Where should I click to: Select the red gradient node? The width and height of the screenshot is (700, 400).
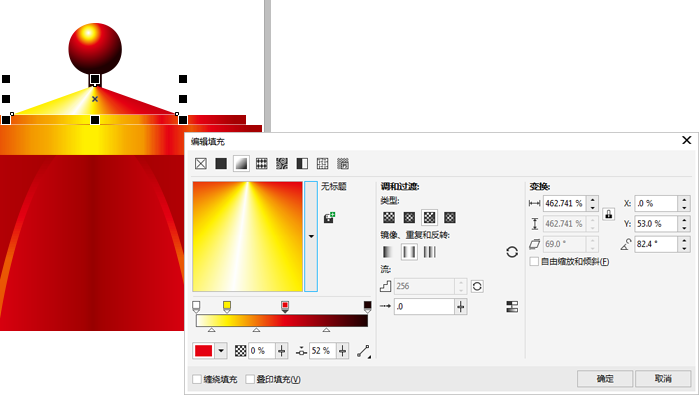pos(285,306)
